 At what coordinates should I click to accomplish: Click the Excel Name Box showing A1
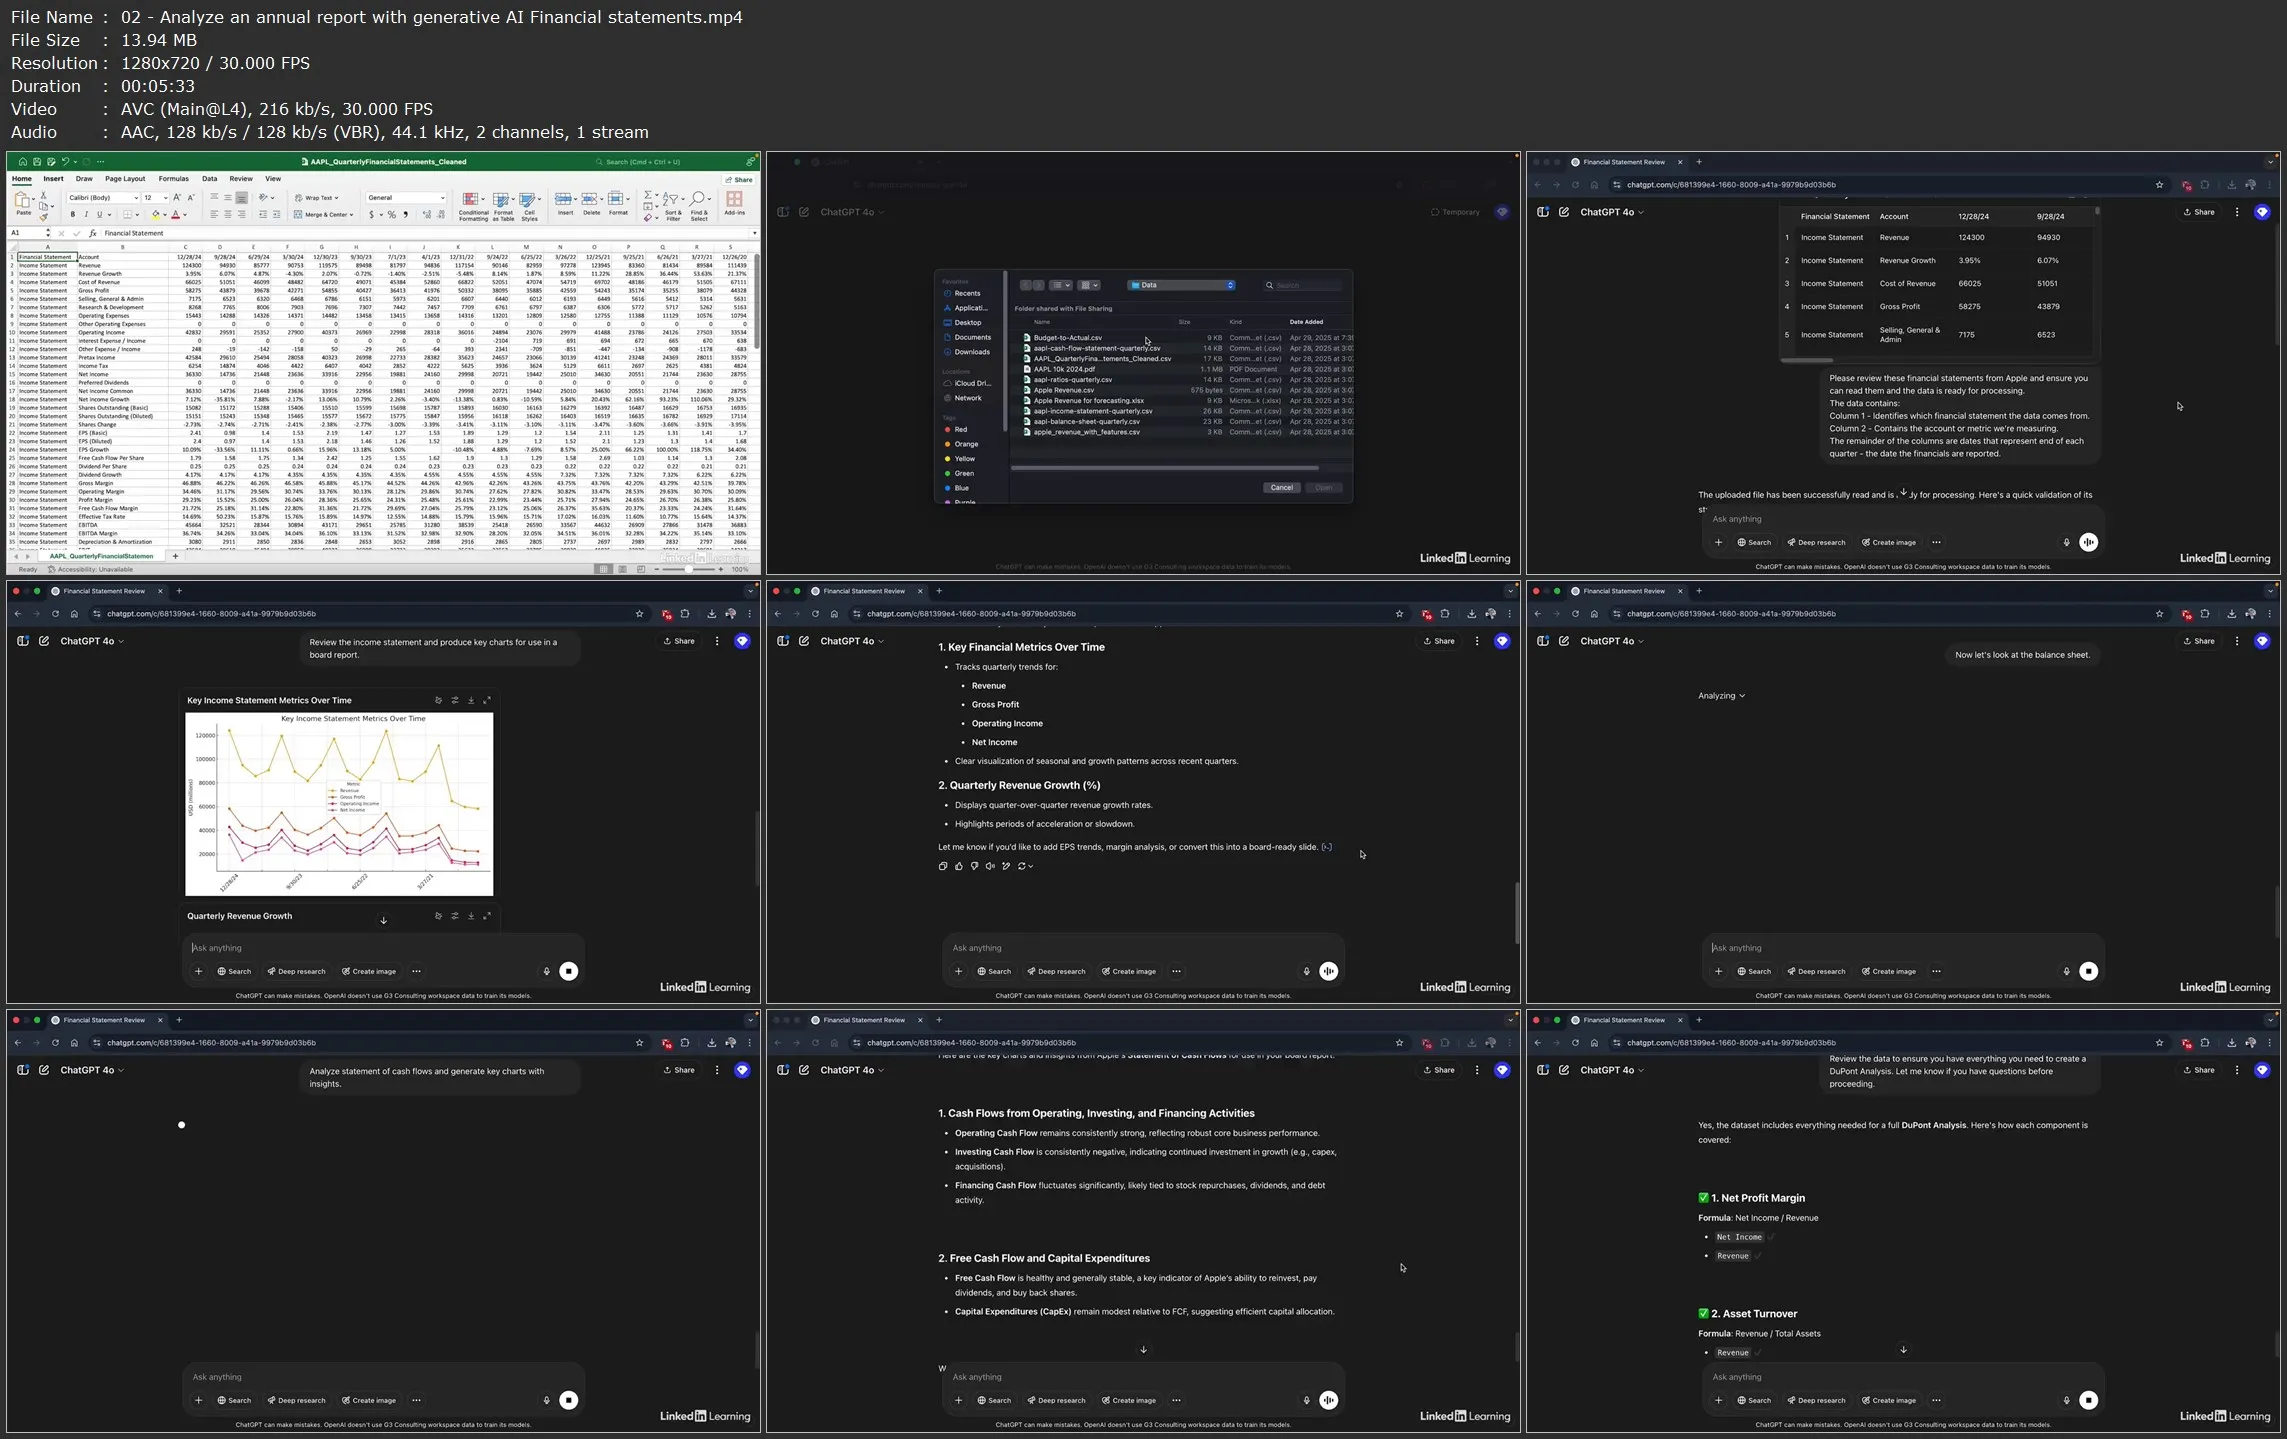tap(27, 233)
